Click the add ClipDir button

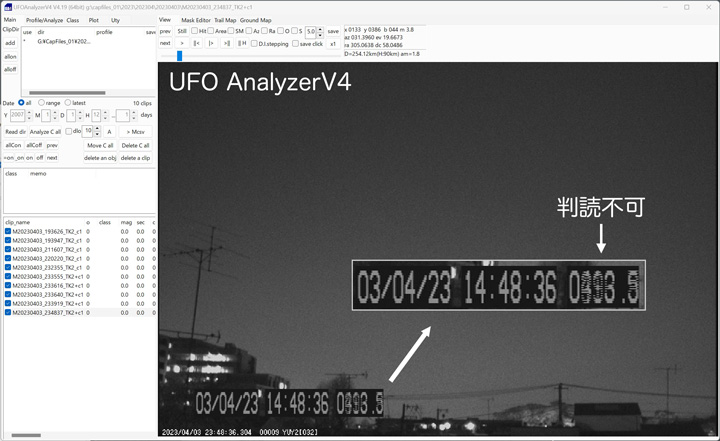[x=10, y=43]
